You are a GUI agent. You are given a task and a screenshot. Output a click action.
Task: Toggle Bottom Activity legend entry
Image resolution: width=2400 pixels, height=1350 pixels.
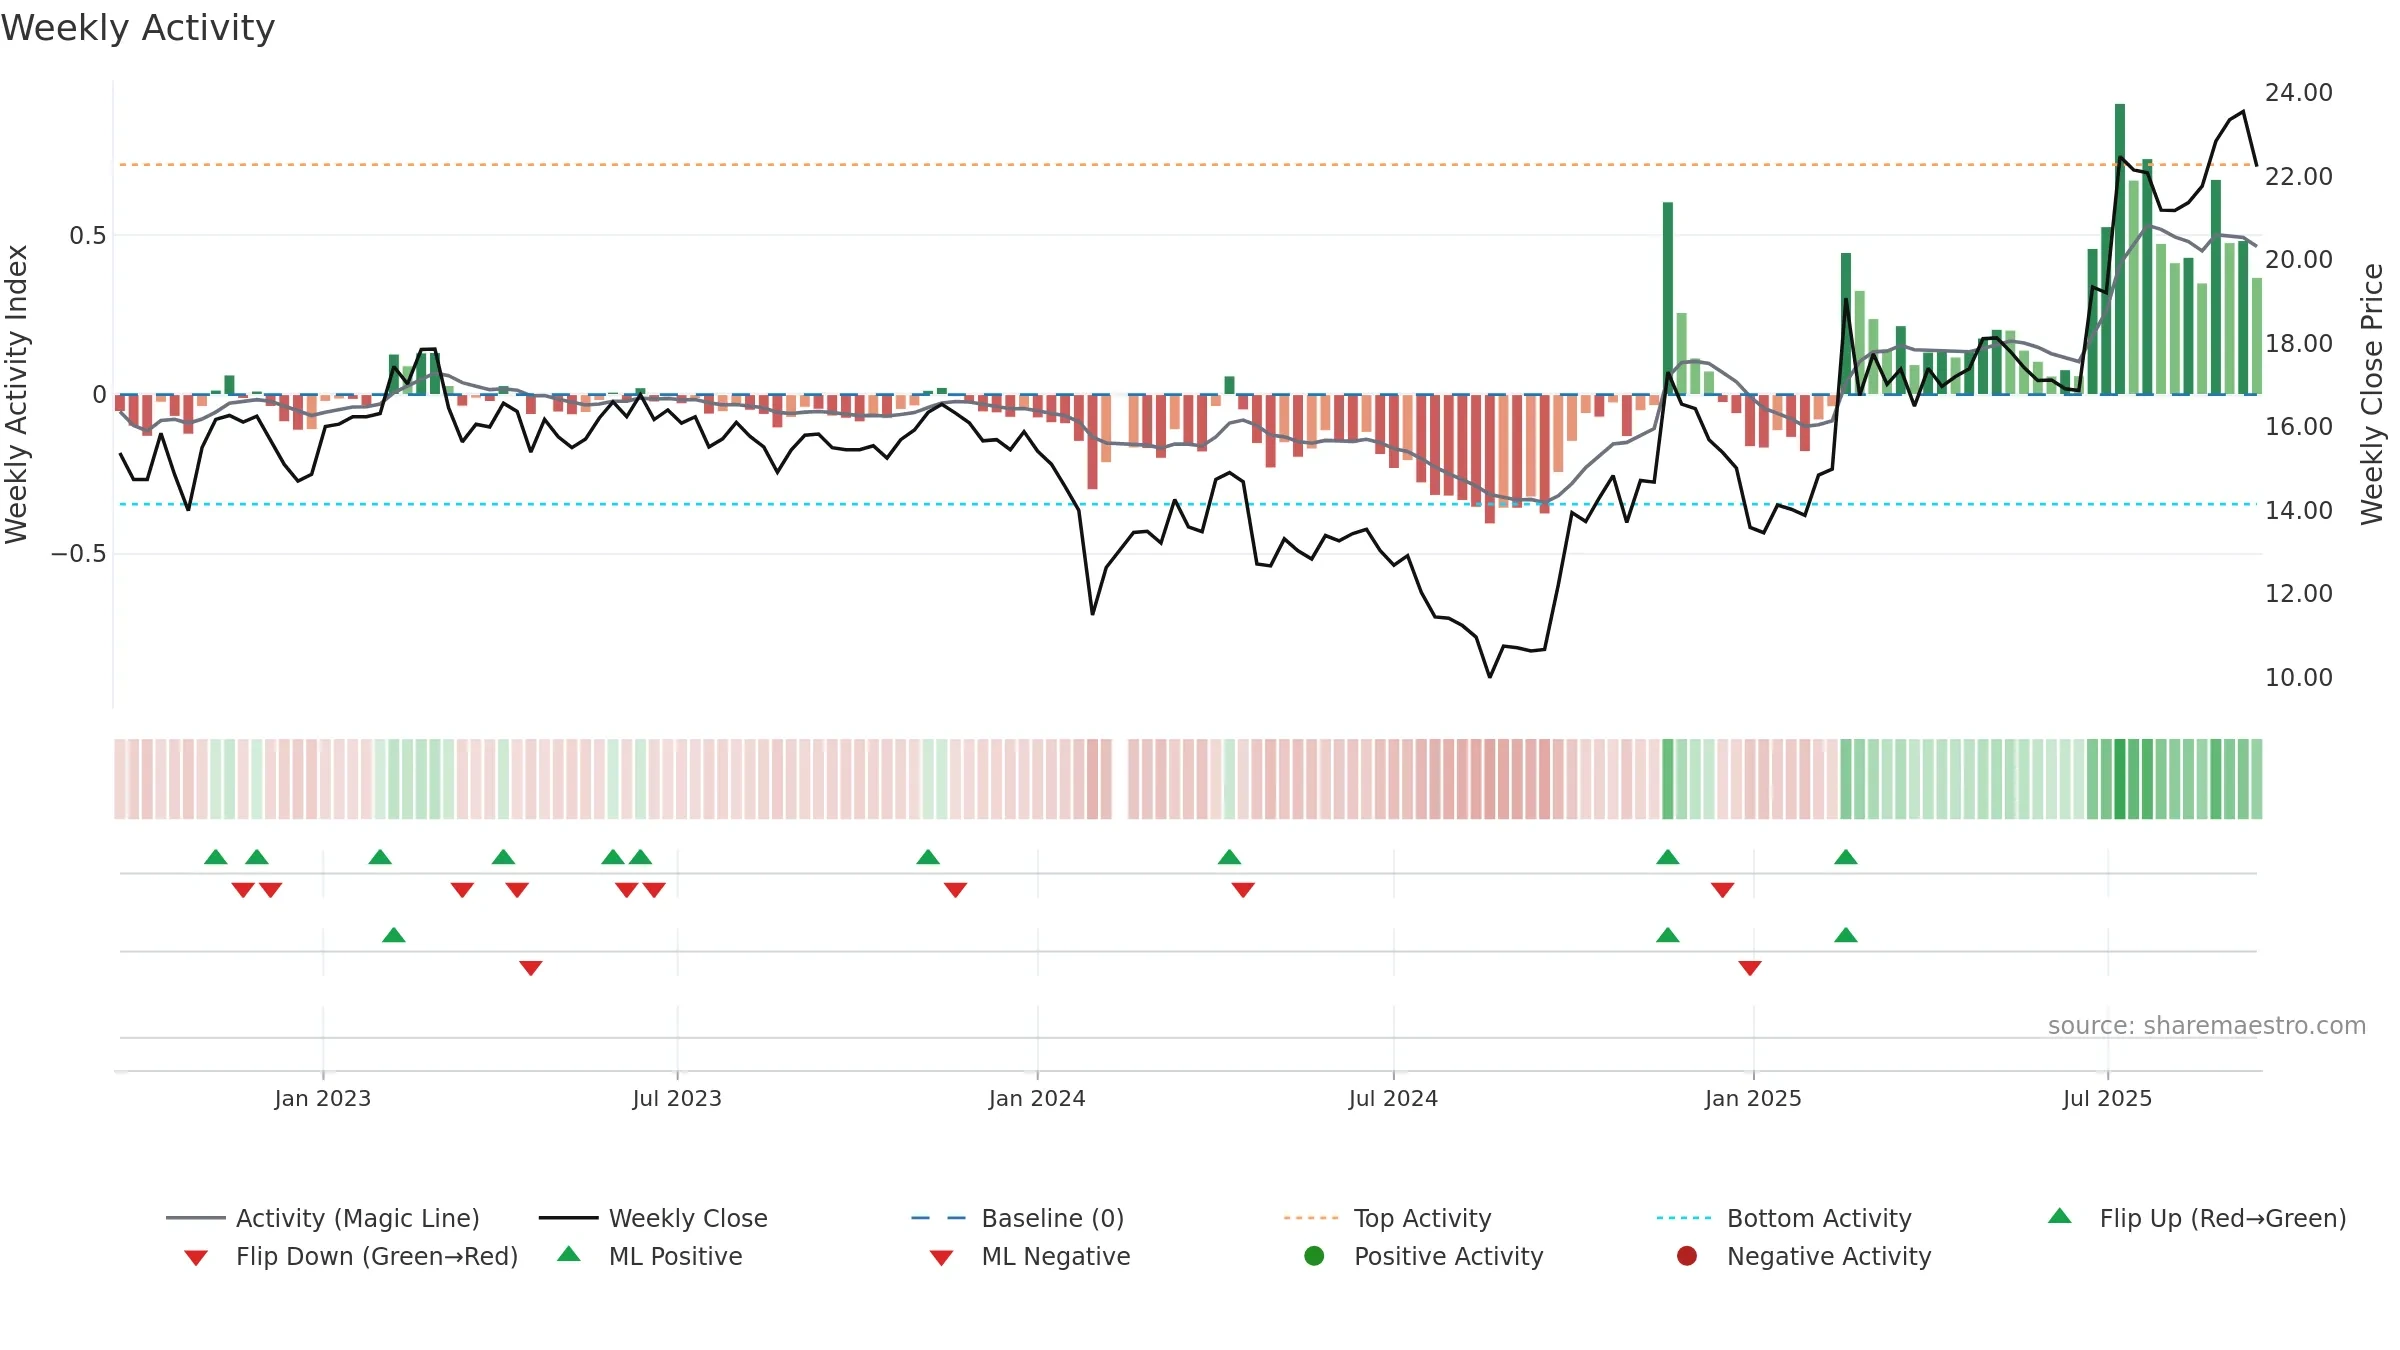click(1784, 1218)
